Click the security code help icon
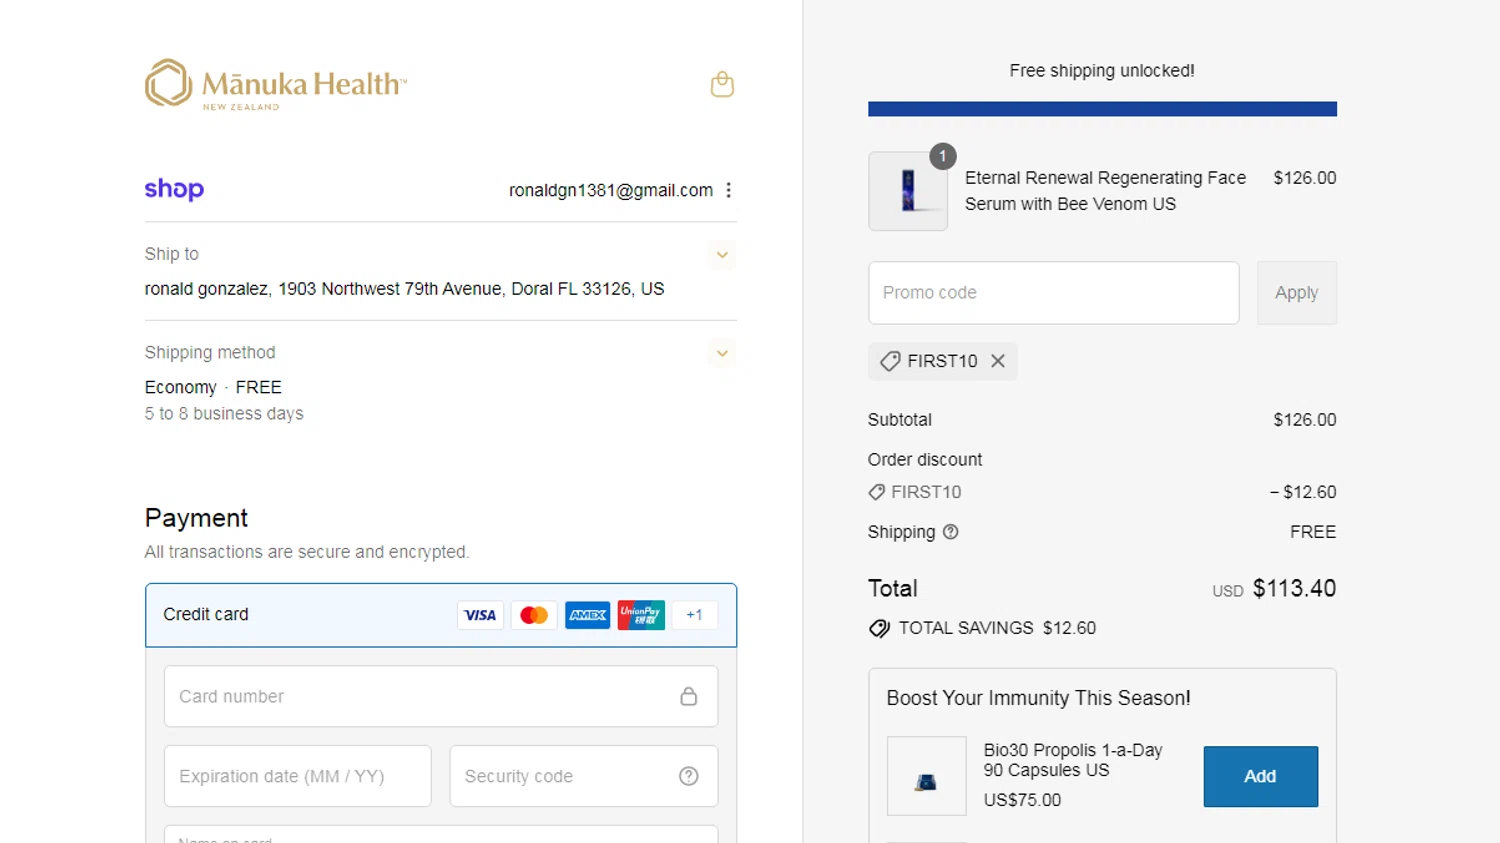Image resolution: width=1500 pixels, height=843 pixels. tap(689, 776)
